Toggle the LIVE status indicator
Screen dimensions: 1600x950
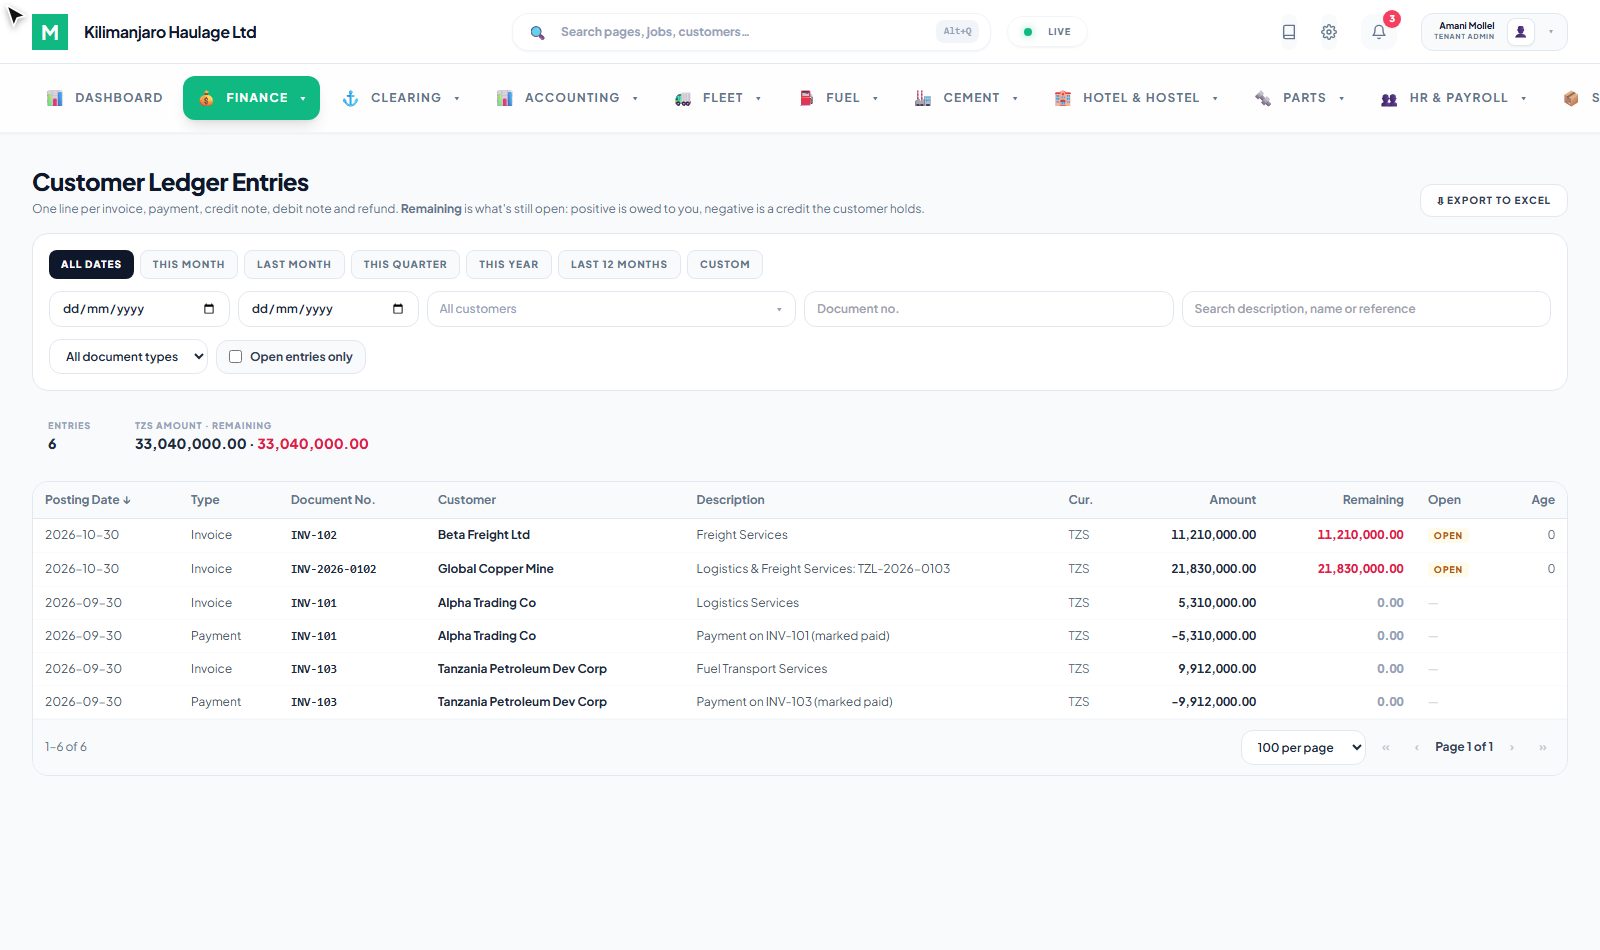(x=1047, y=32)
